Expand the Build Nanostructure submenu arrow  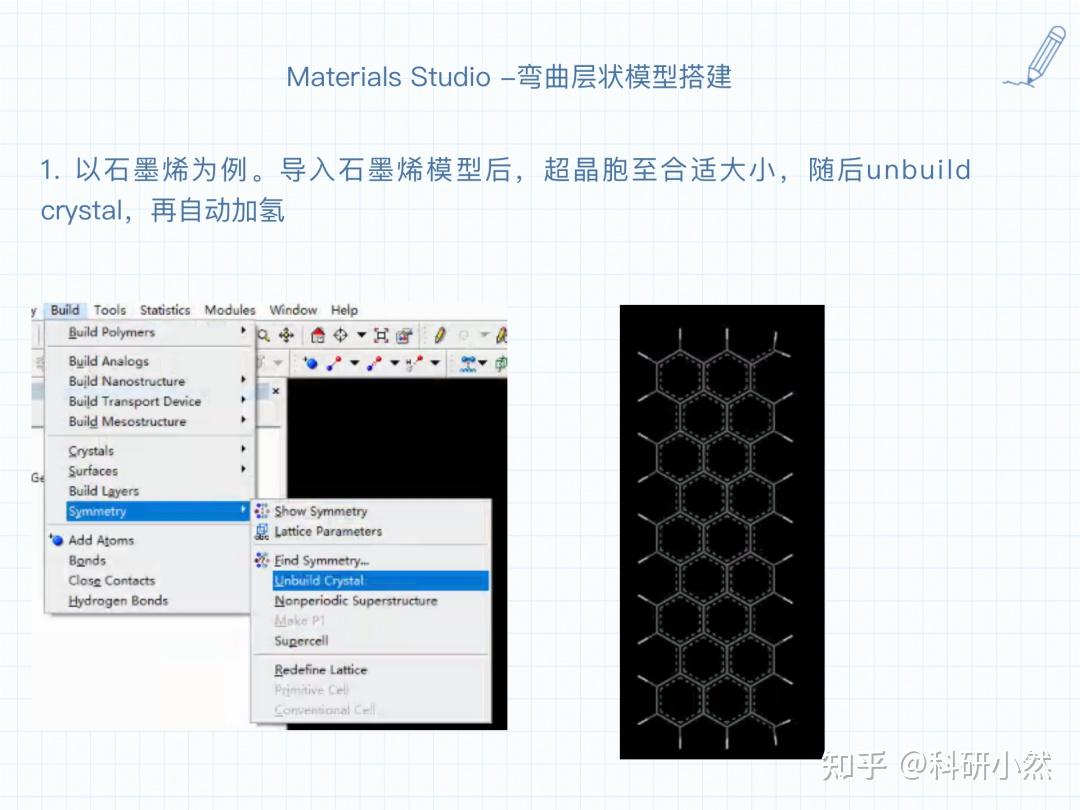point(243,381)
